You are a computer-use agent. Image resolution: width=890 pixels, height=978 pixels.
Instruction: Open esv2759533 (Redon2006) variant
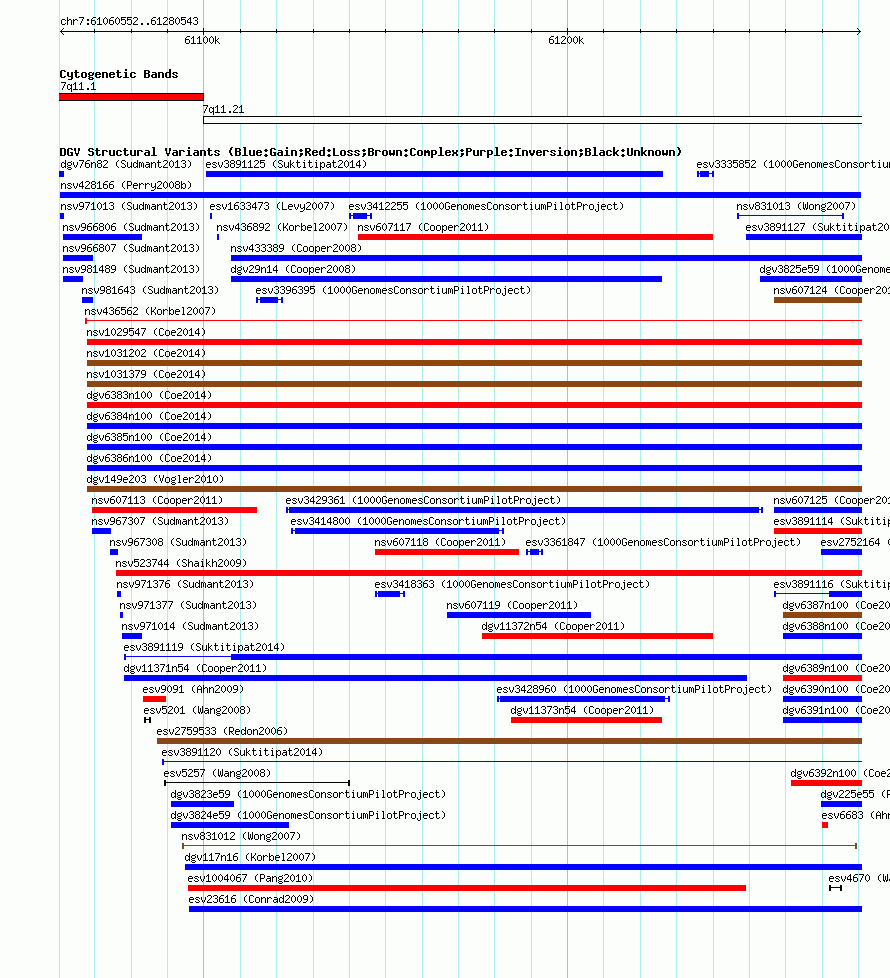click(222, 731)
